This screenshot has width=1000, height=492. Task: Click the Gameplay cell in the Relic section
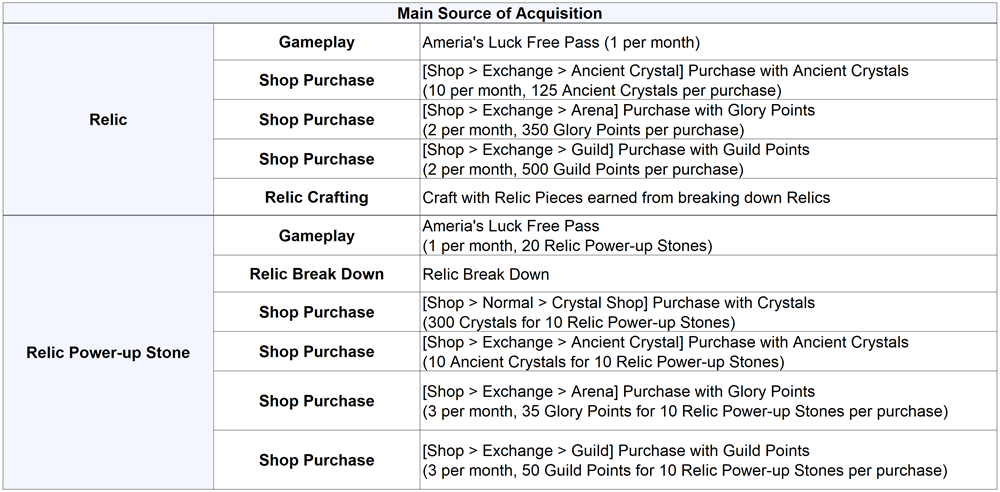[316, 43]
